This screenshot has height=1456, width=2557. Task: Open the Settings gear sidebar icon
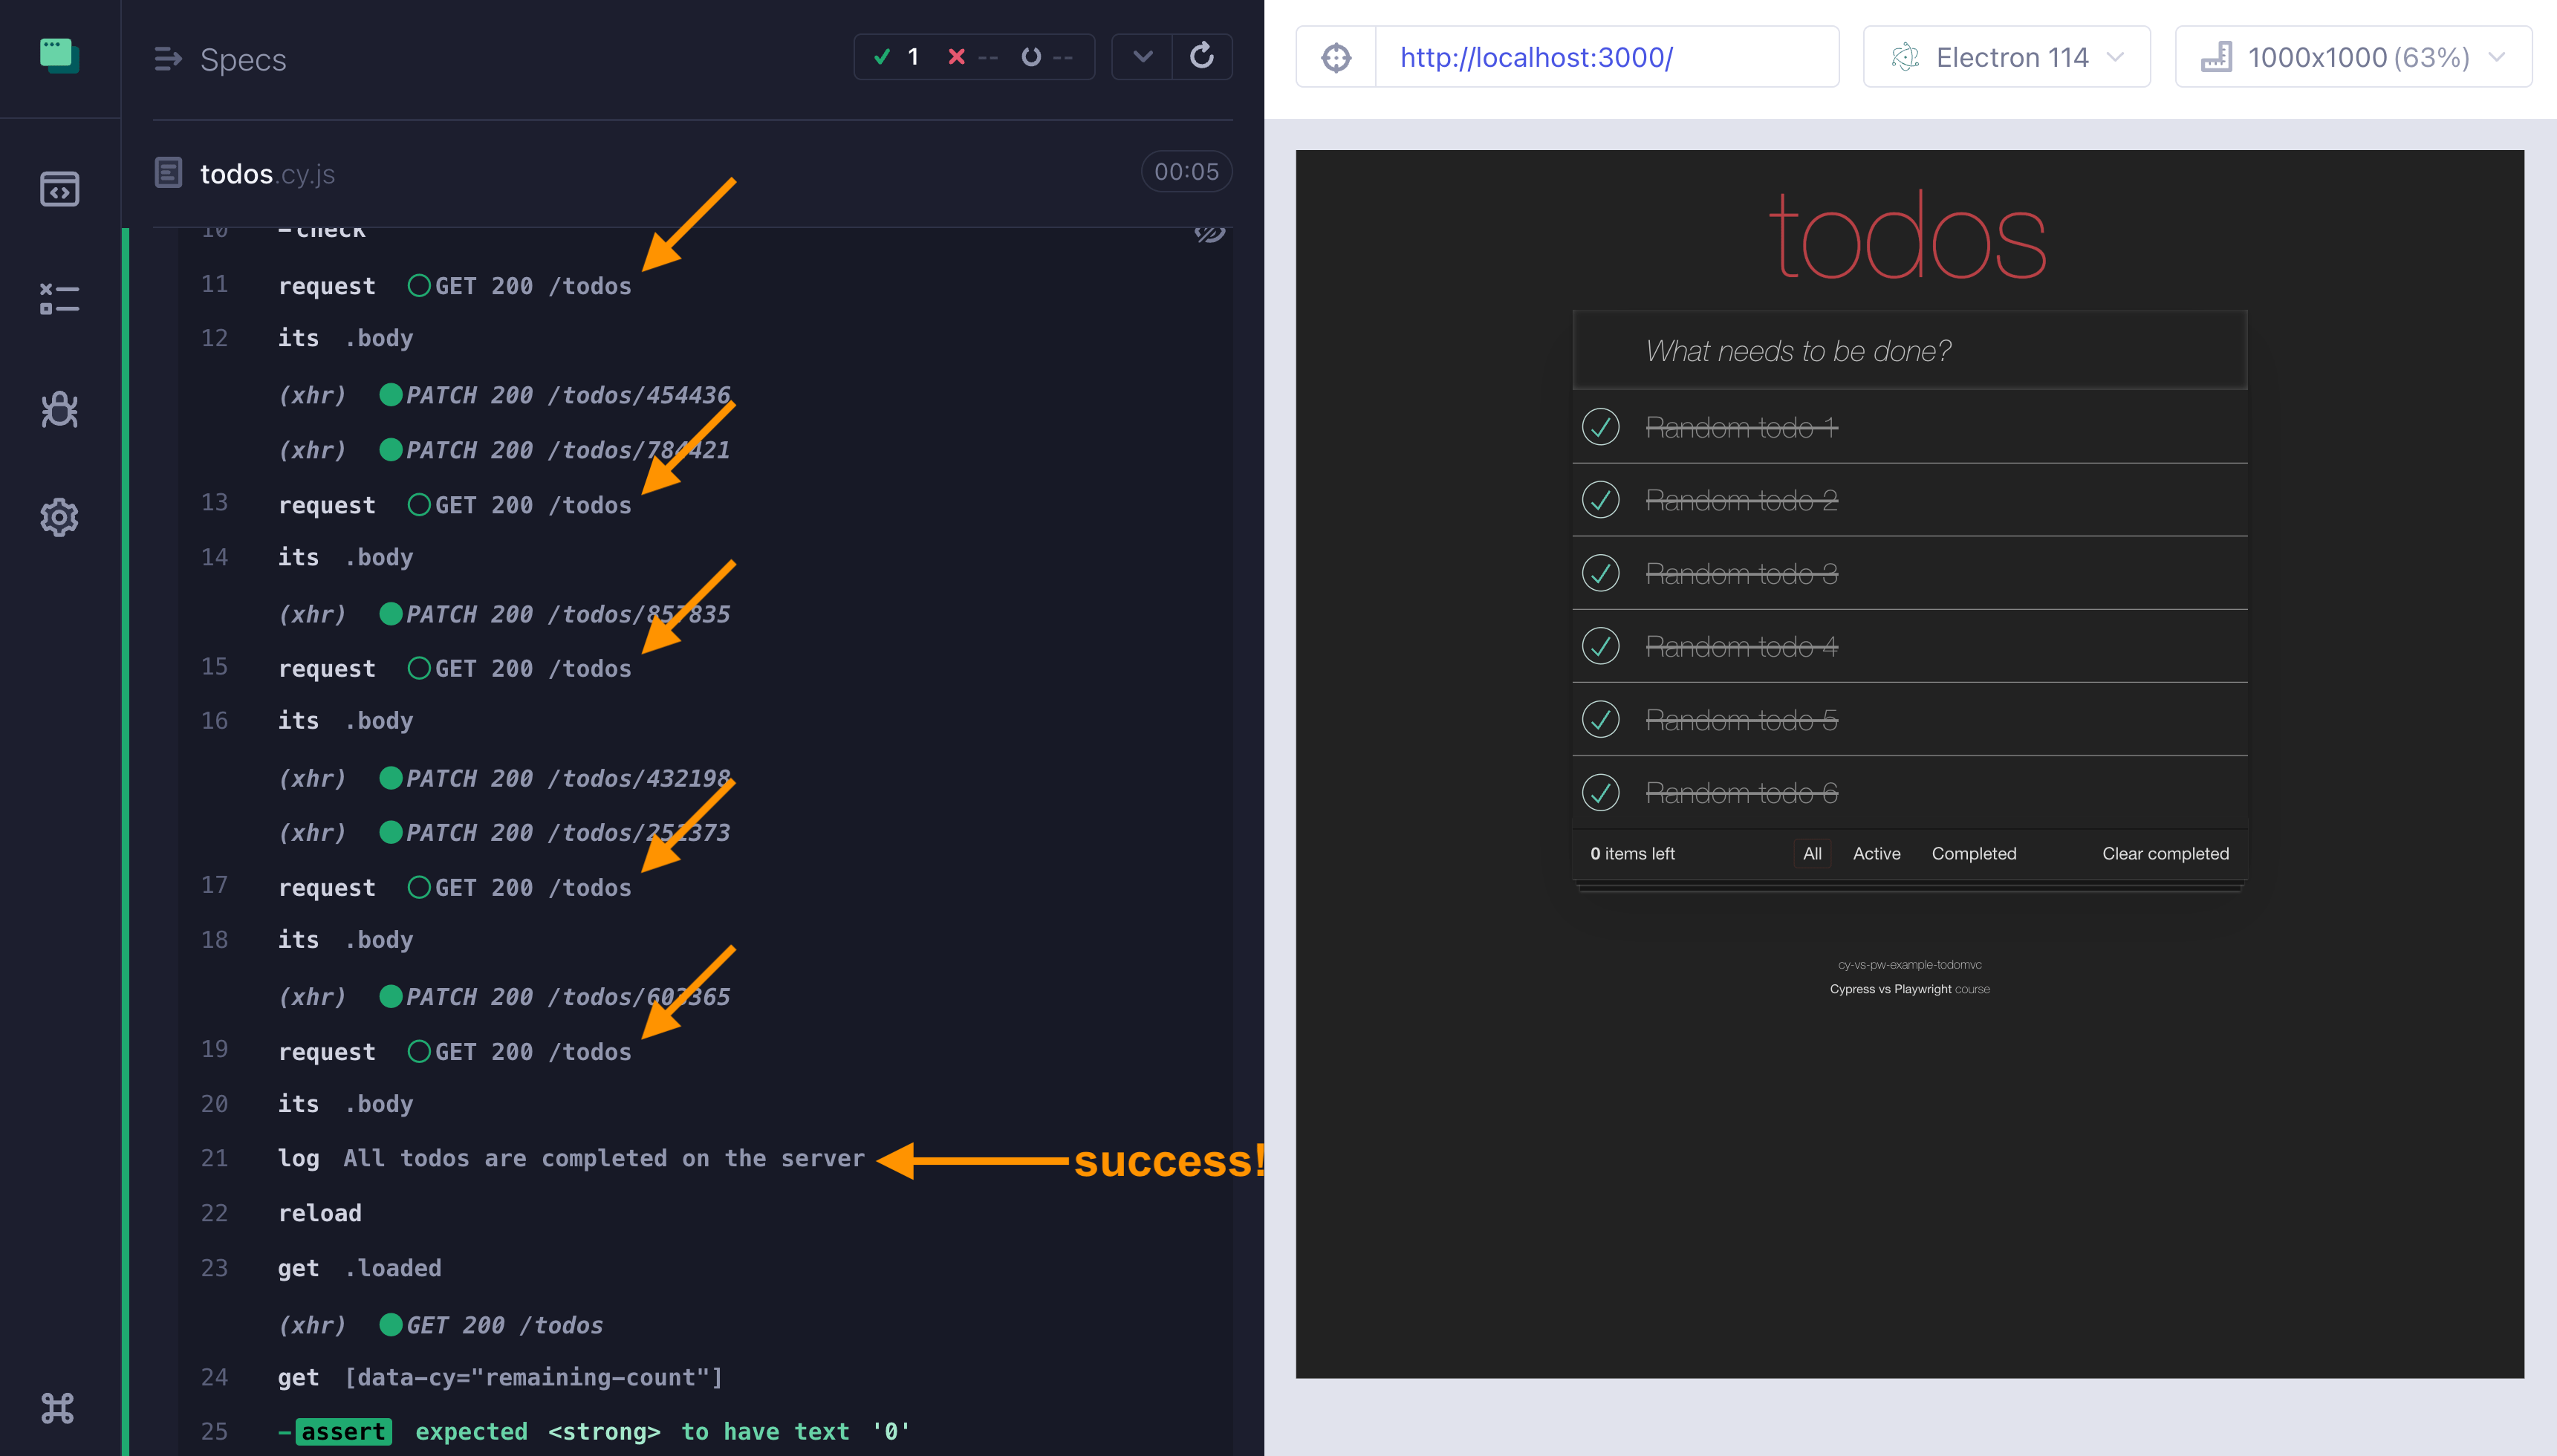59,517
